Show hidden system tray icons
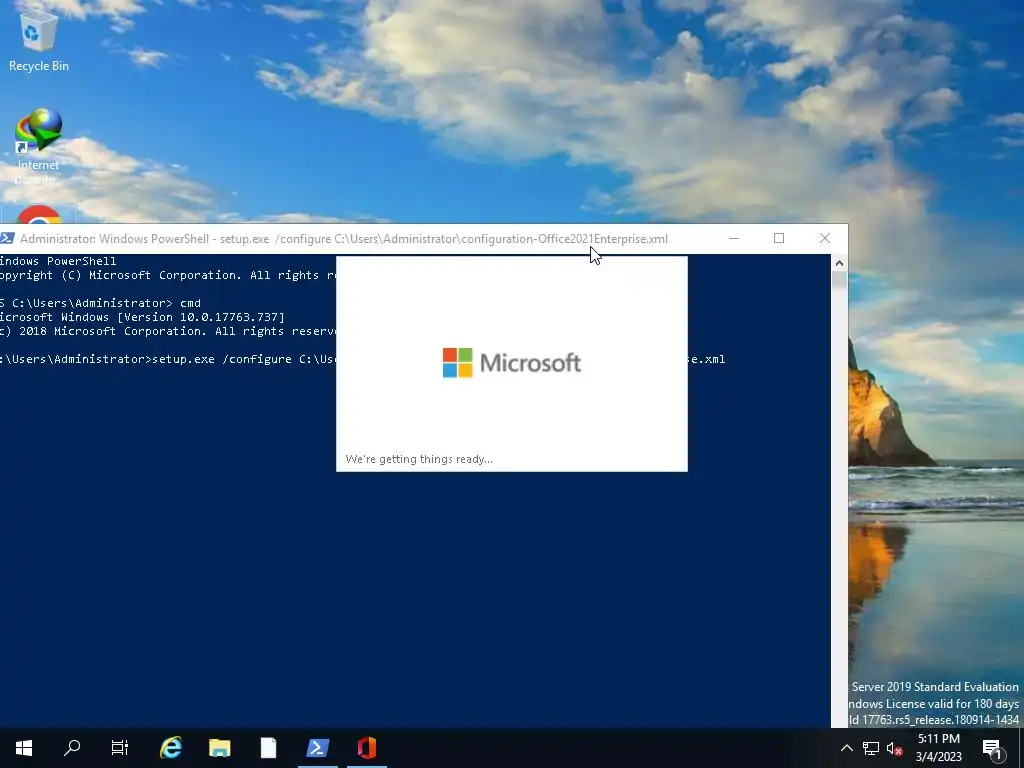 click(846, 748)
